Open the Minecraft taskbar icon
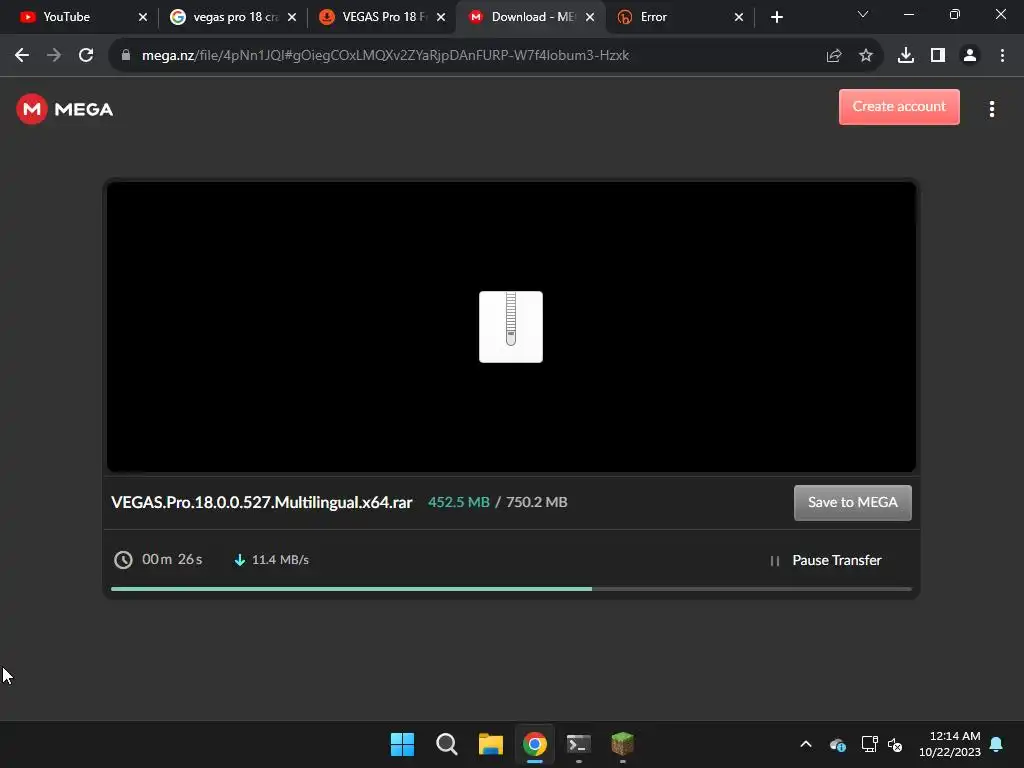The width and height of the screenshot is (1024, 768). [622, 744]
